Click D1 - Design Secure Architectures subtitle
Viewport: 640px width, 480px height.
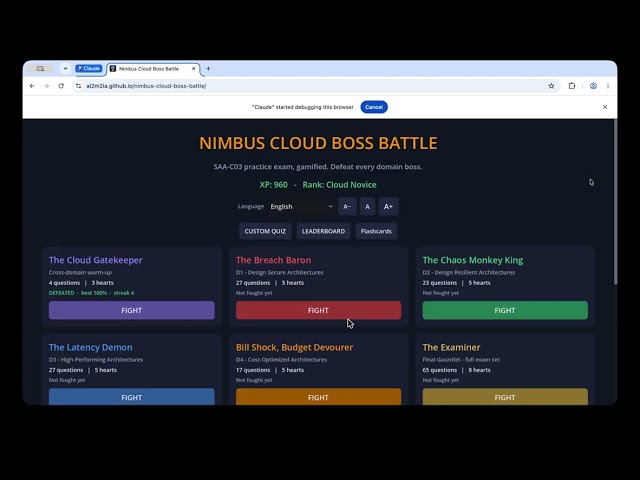[280, 272]
